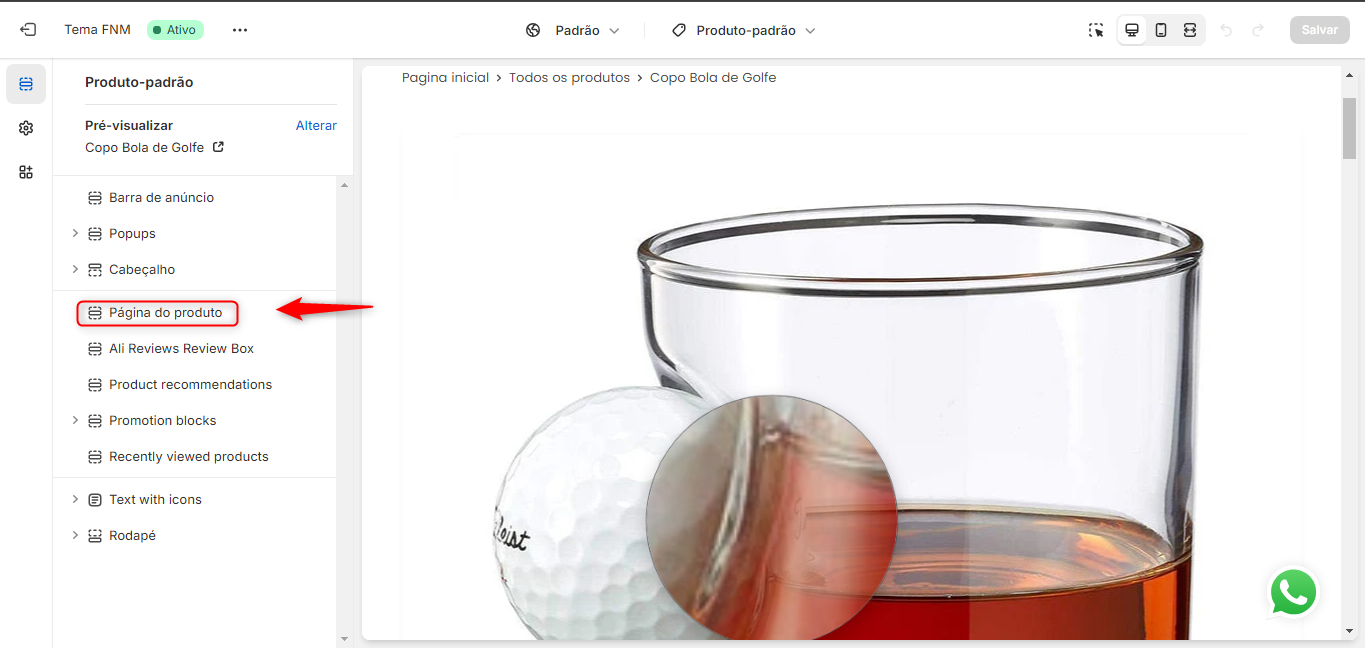Open the three-dot theme actions menu

click(240, 30)
